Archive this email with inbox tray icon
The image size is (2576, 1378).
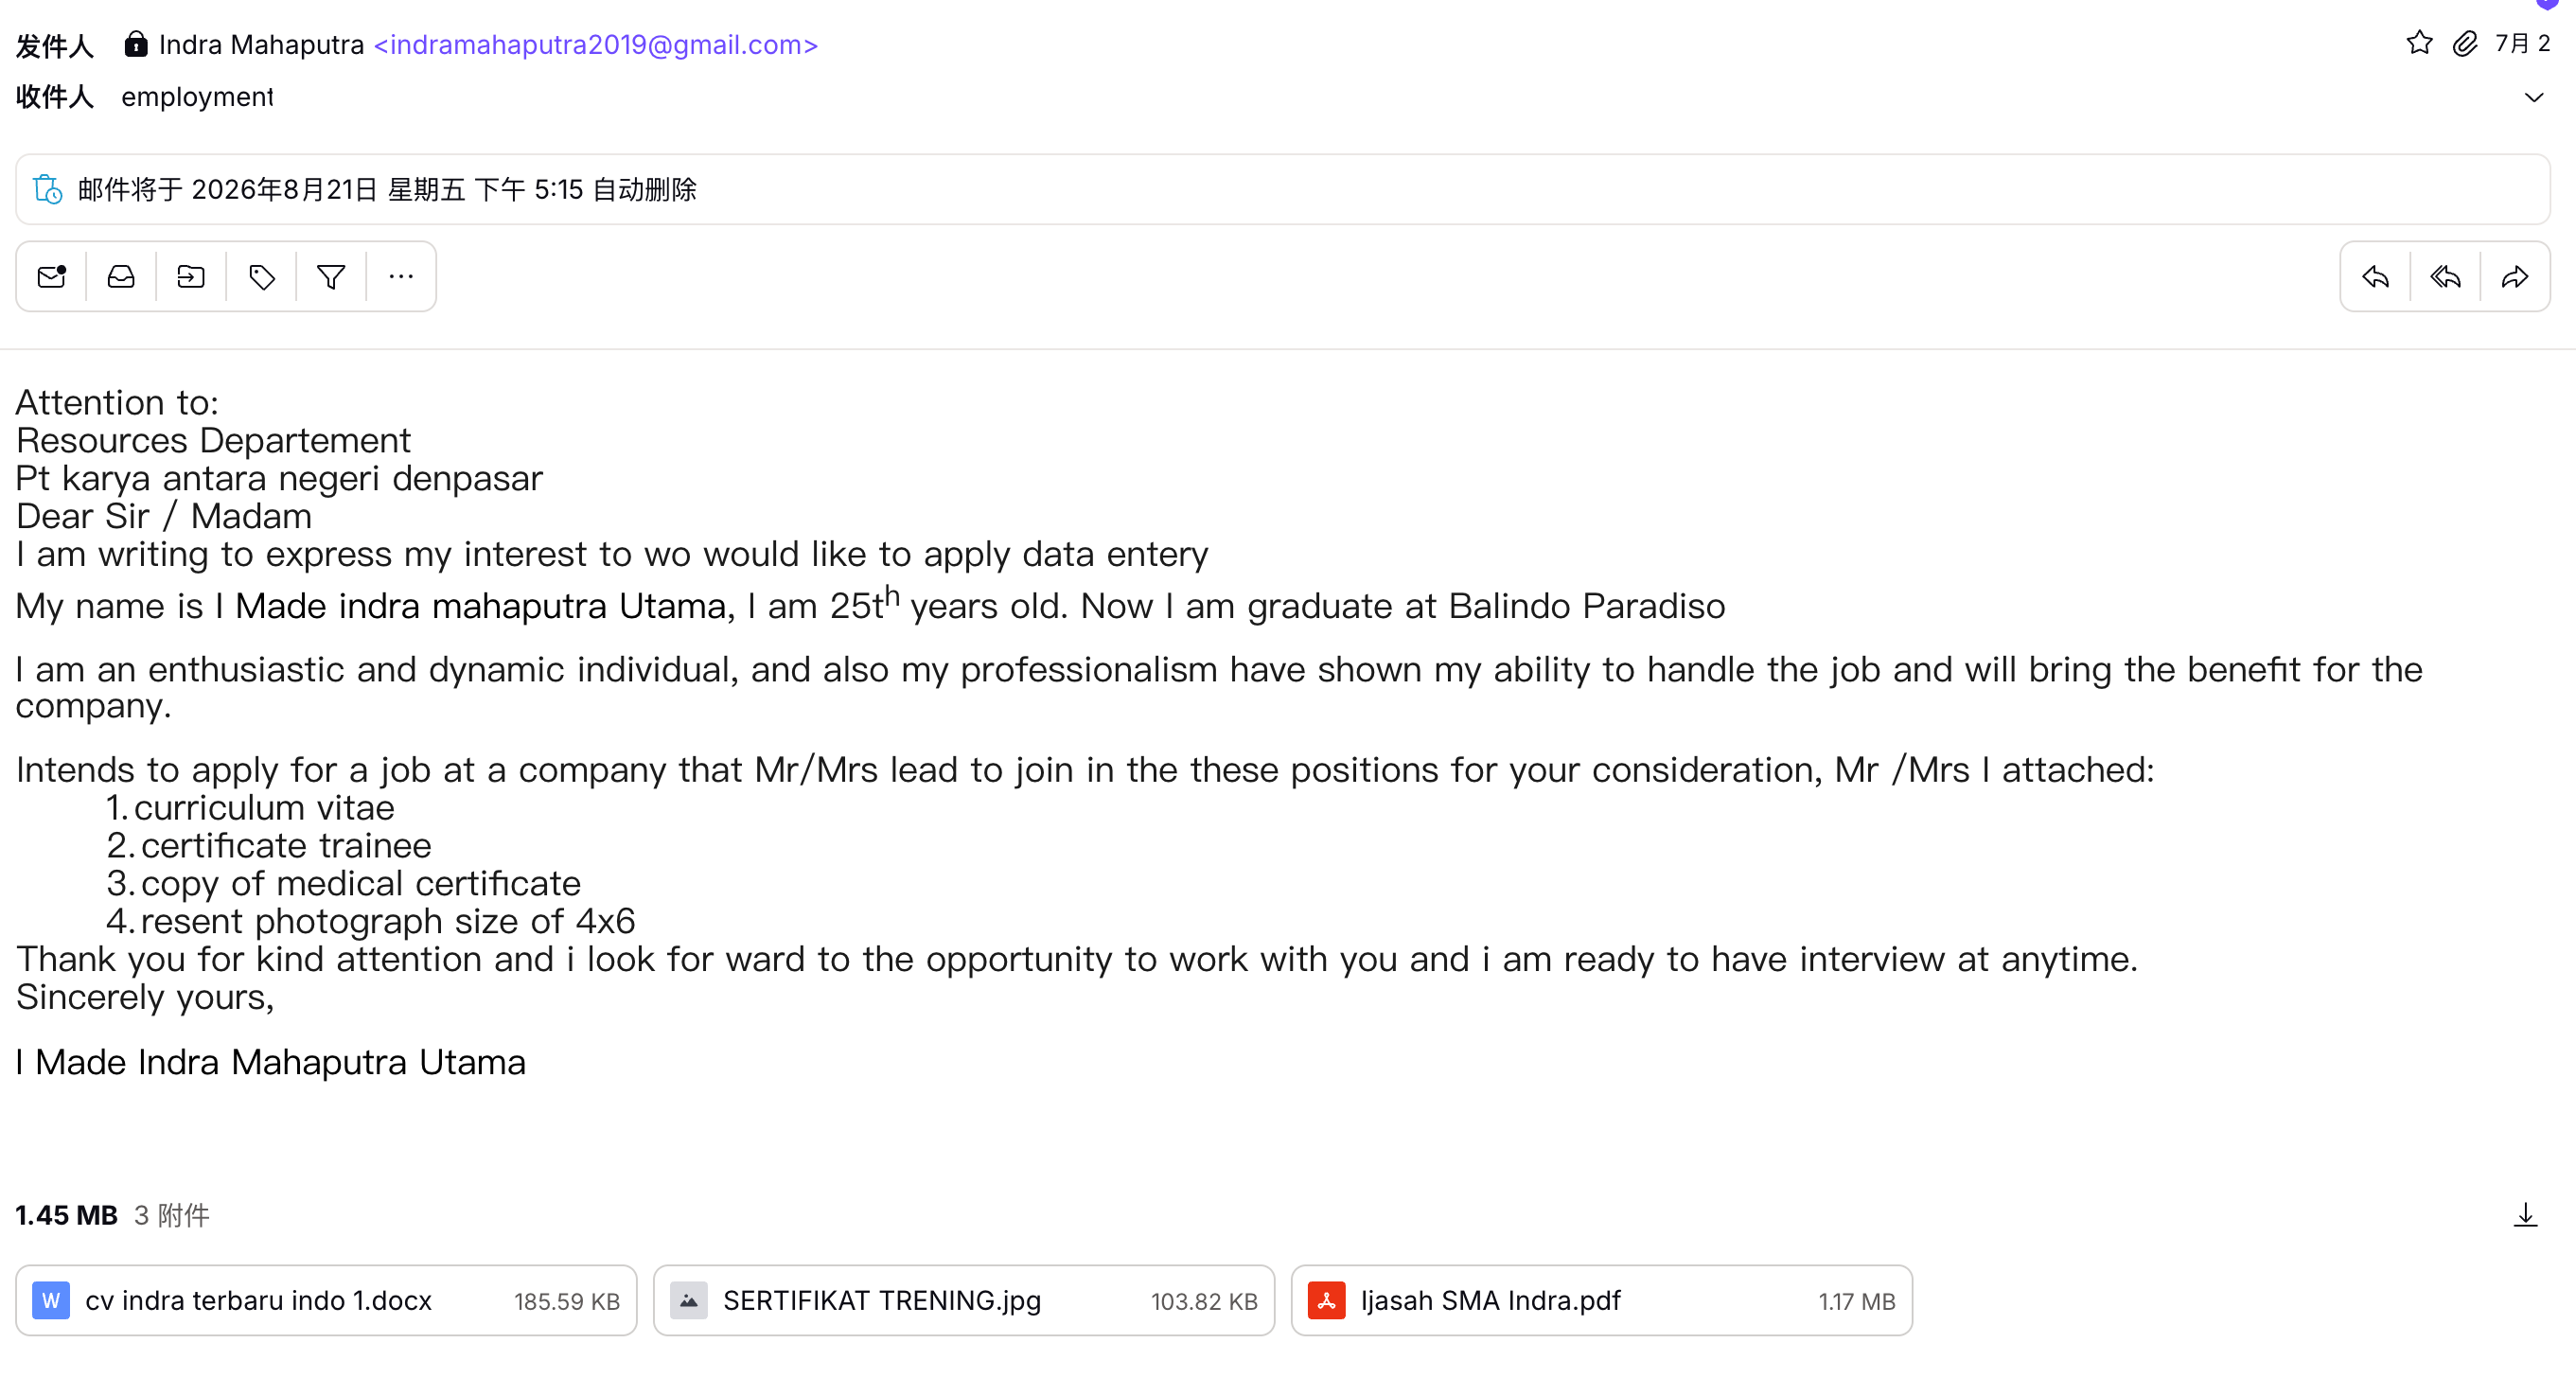121,276
